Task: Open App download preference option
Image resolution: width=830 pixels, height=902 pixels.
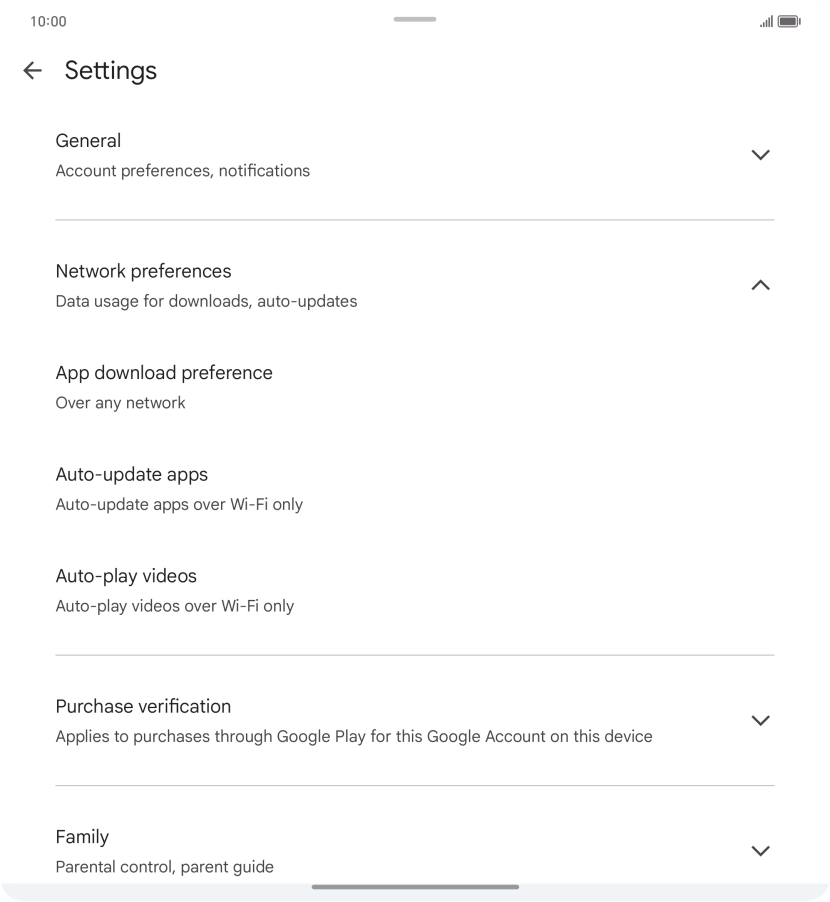Action: [164, 373]
